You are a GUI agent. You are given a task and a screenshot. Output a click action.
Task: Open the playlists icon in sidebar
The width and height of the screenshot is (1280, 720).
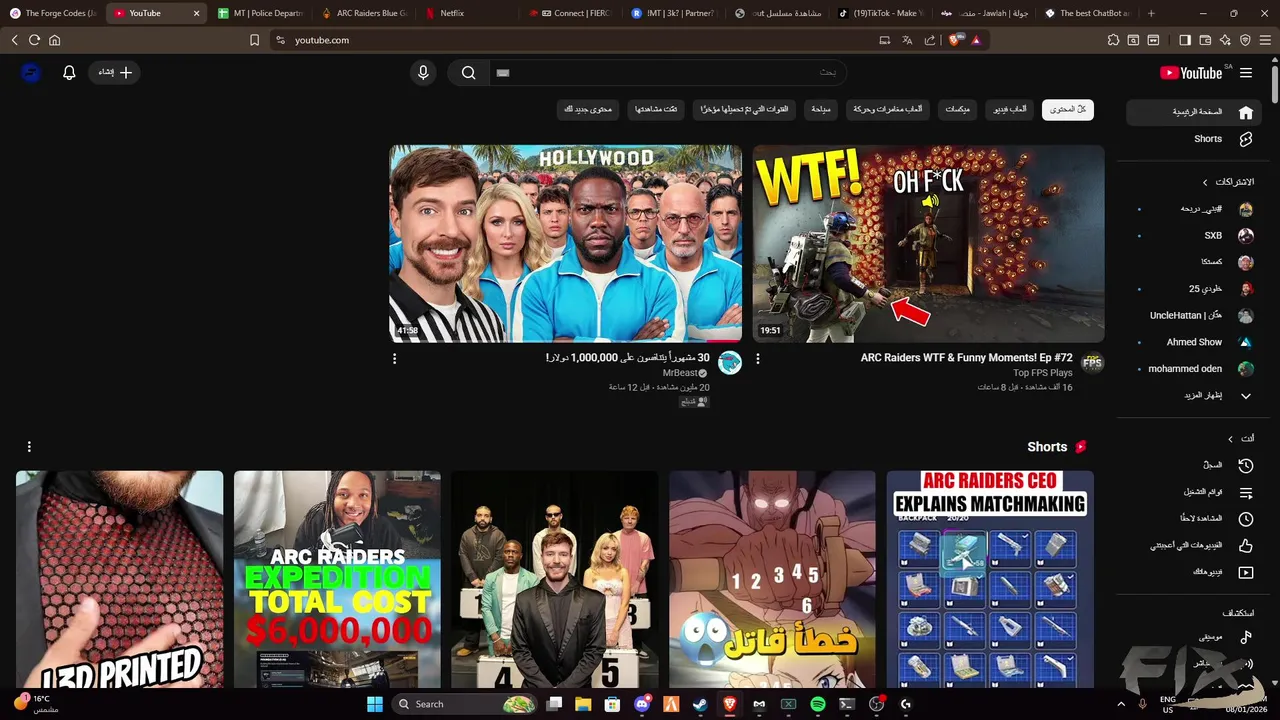[1246, 492]
